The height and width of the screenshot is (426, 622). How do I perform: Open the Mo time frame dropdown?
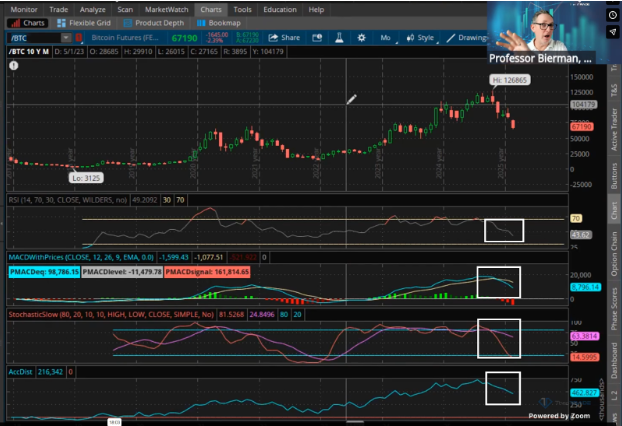point(386,38)
